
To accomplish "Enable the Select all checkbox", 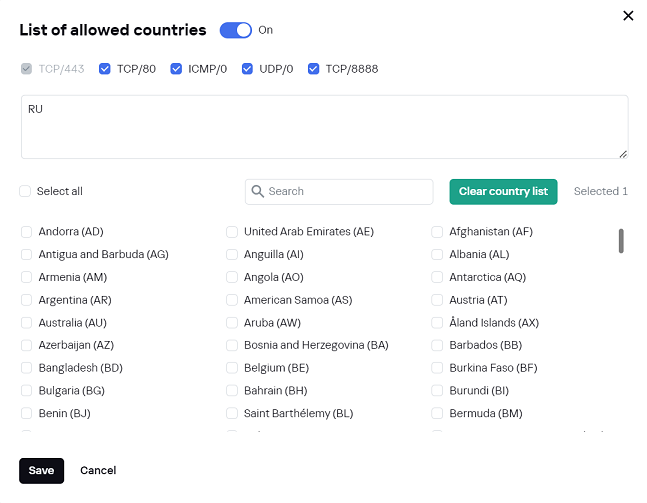I will pos(26,191).
